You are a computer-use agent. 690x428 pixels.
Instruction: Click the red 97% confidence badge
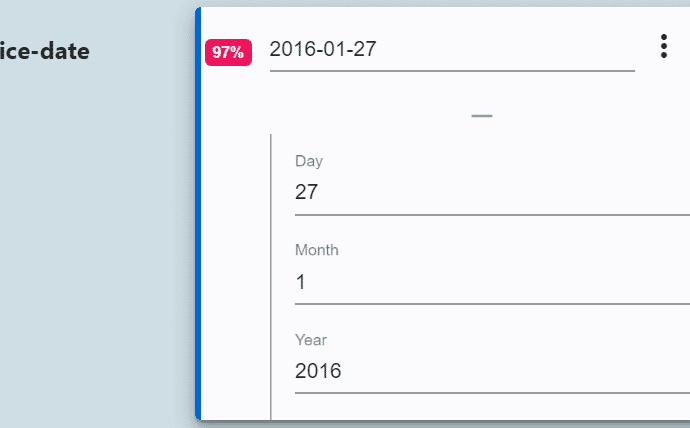click(228, 52)
